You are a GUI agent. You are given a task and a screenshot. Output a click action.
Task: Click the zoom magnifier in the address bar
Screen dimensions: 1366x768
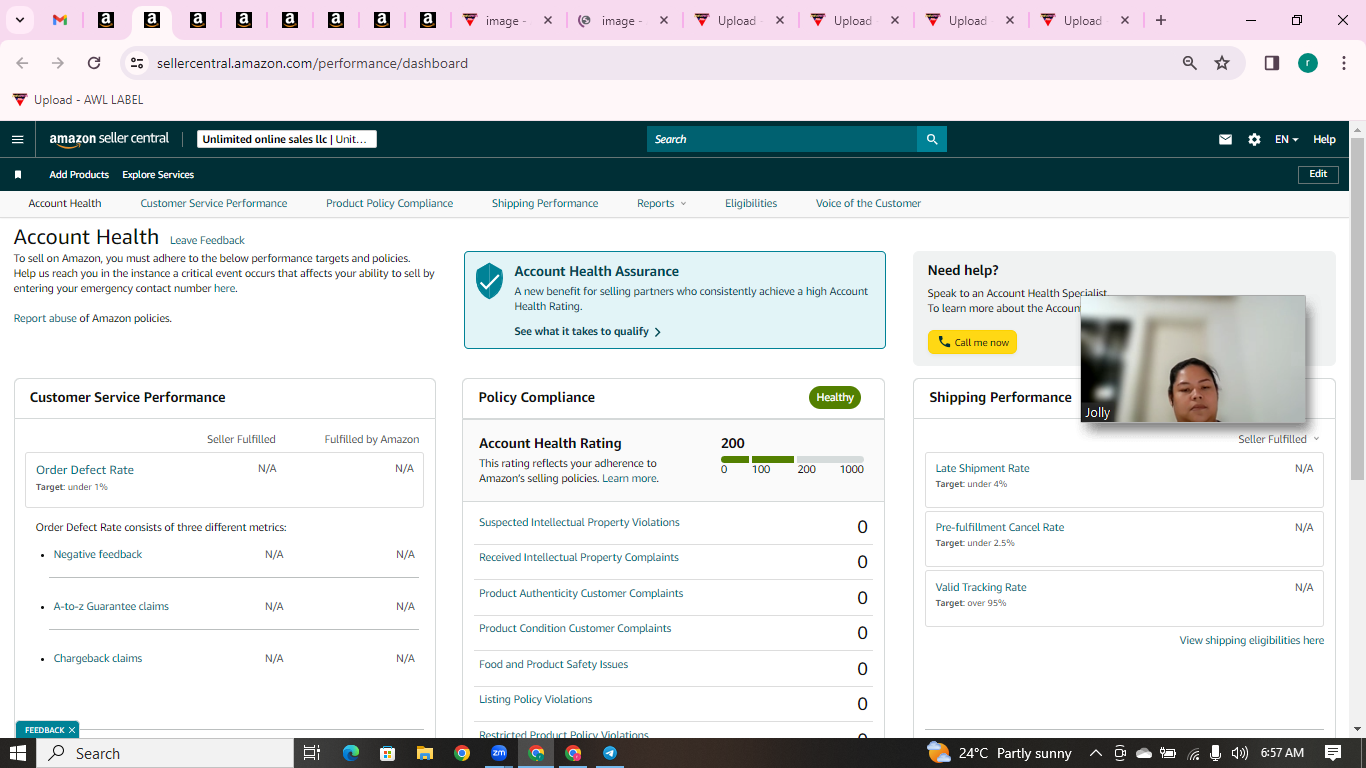tap(1190, 63)
